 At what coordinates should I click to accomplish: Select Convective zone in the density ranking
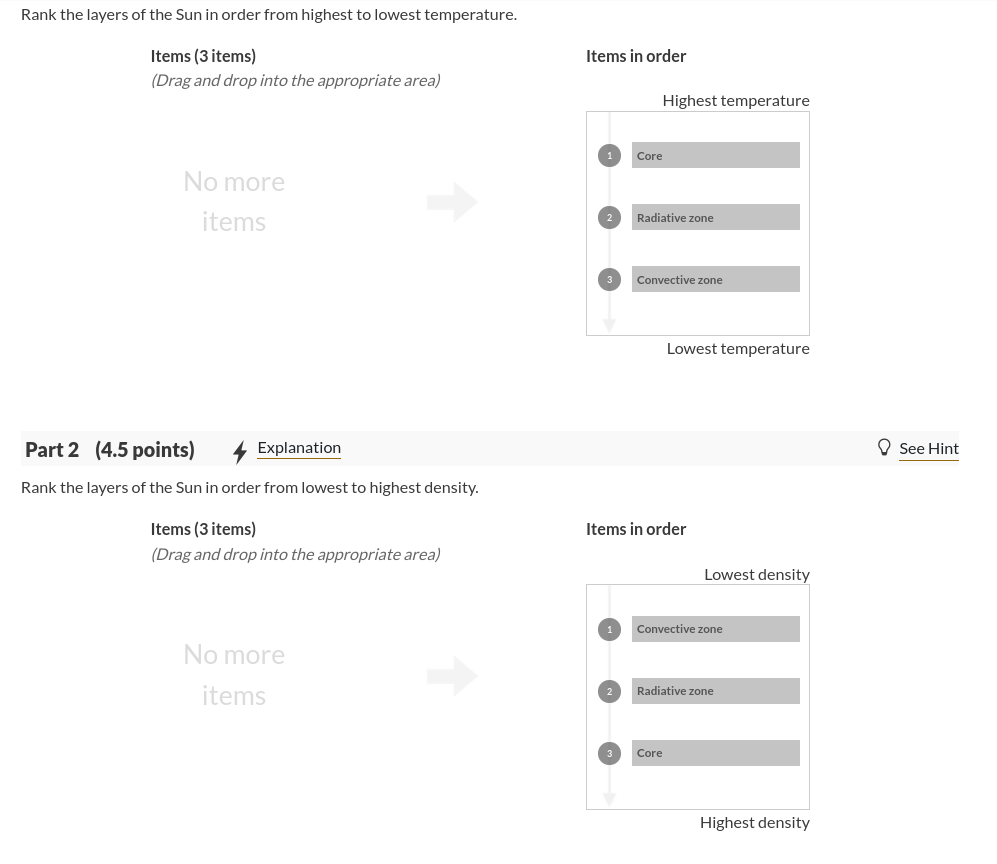[x=715, y=629]
